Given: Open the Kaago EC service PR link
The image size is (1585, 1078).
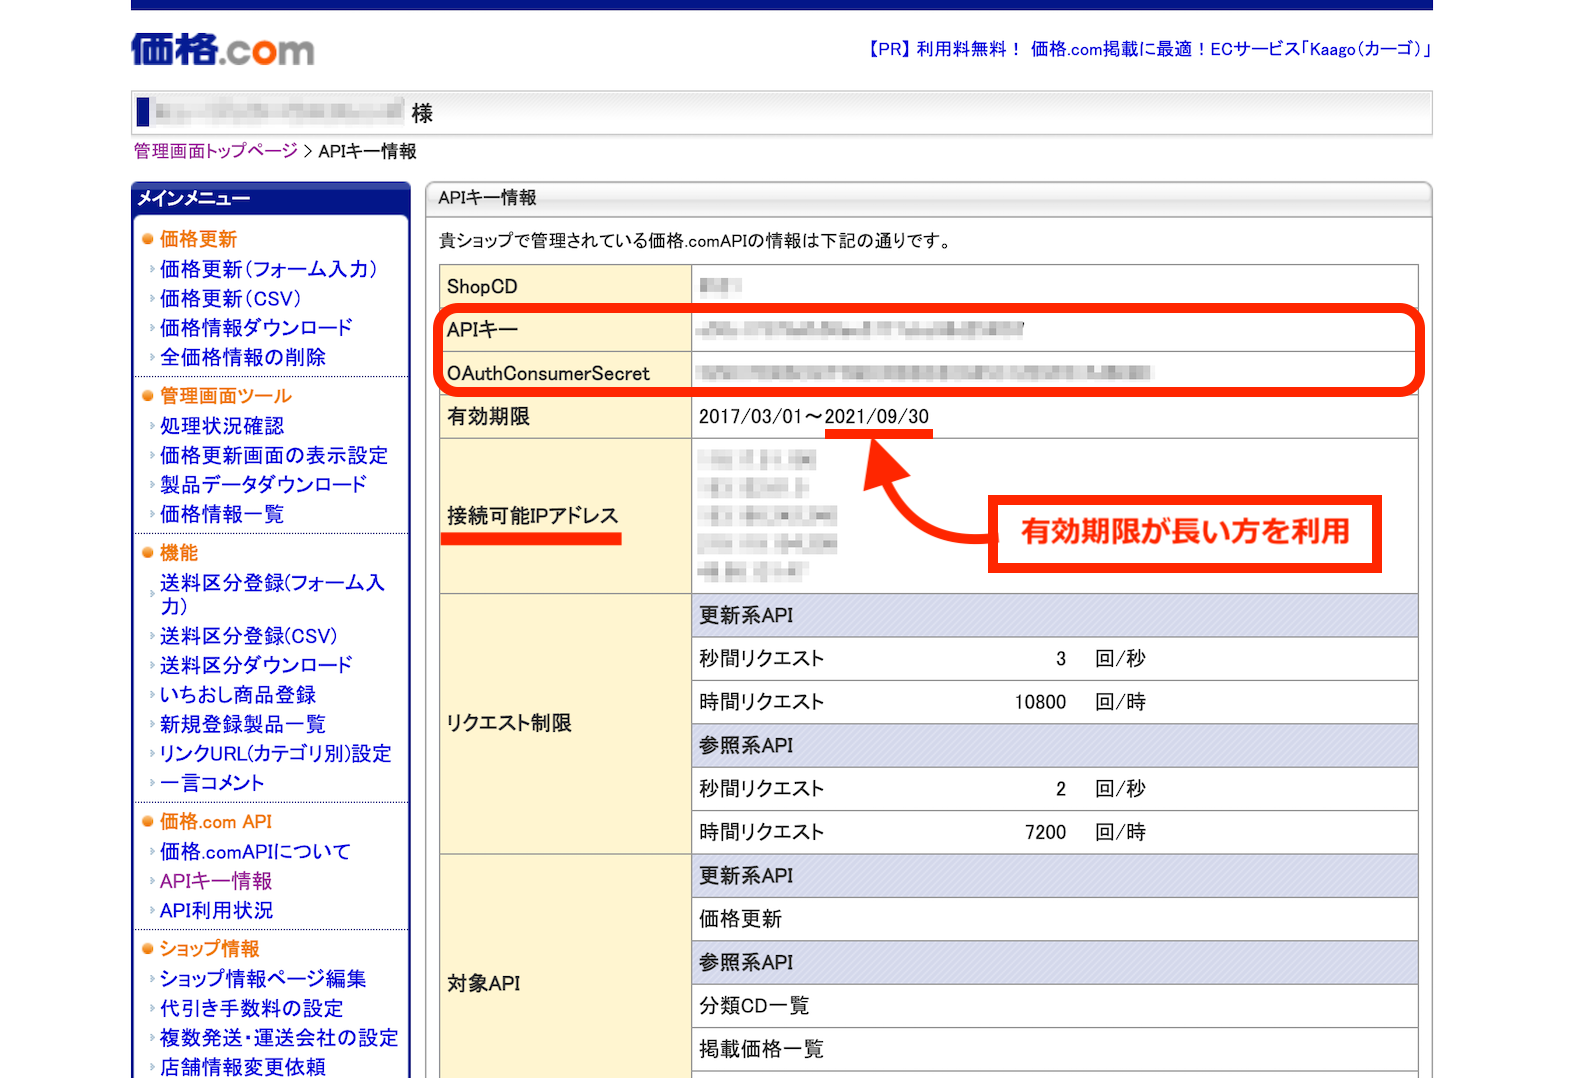Looking at the screenshot, I should pyautogui.click(x=1148, y=49).
